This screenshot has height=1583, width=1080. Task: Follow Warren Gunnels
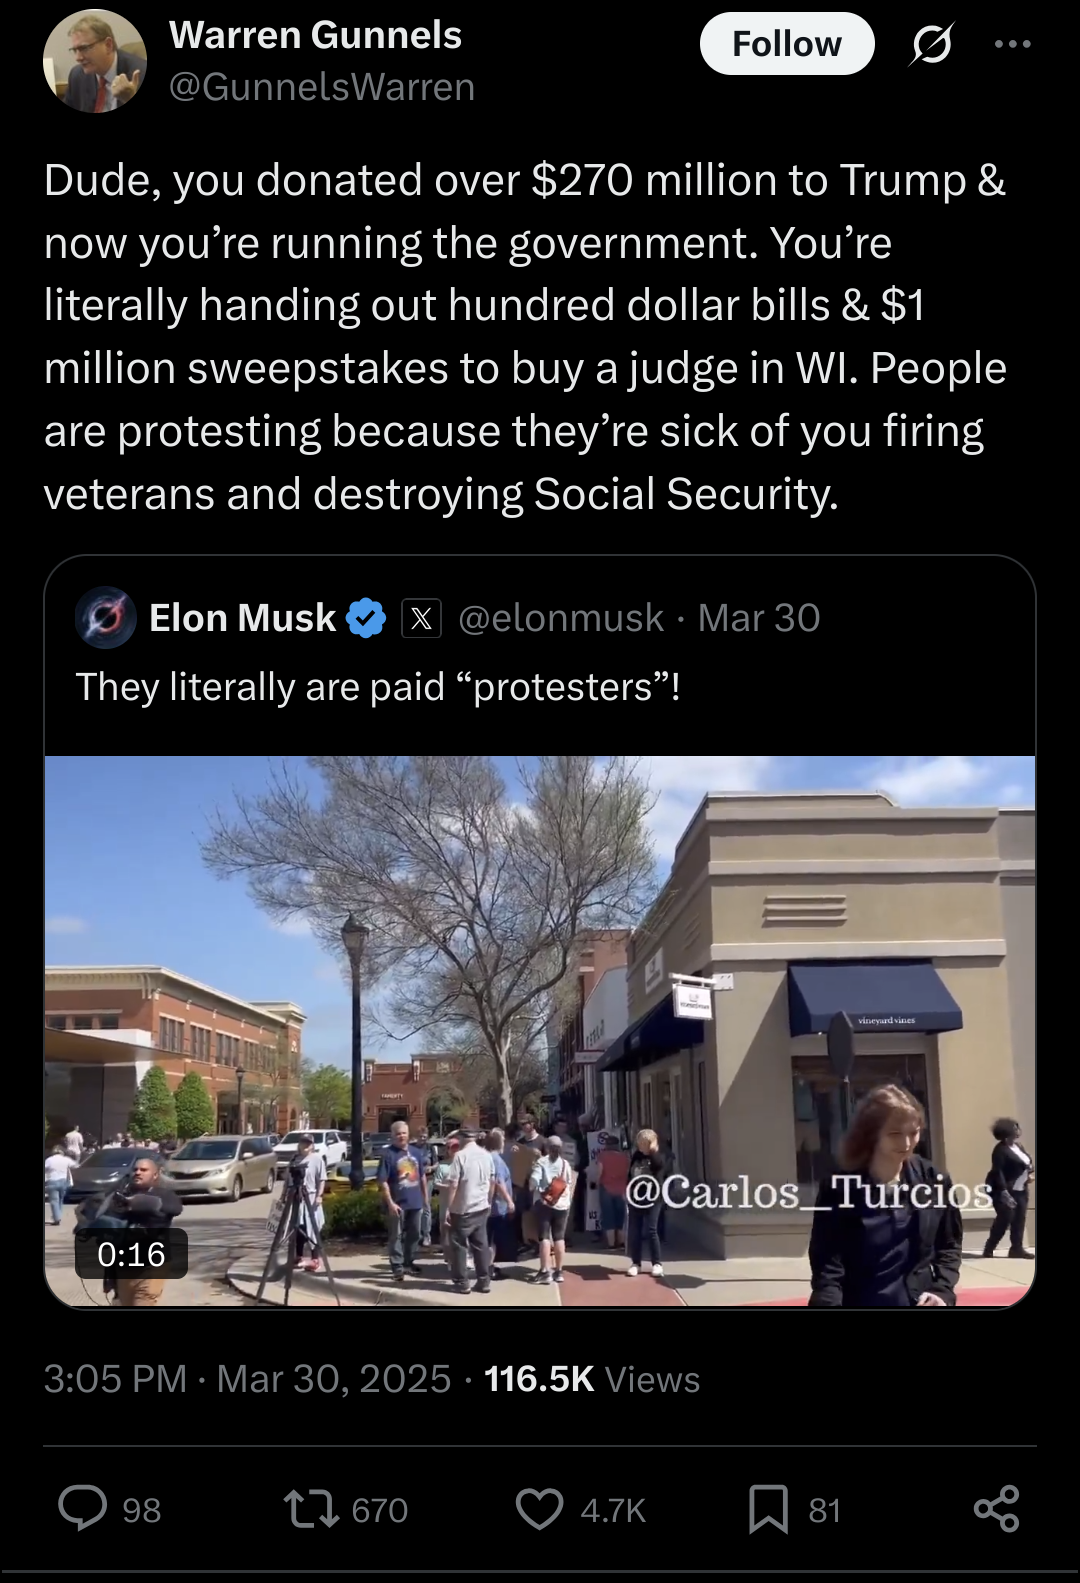[787, 44]
